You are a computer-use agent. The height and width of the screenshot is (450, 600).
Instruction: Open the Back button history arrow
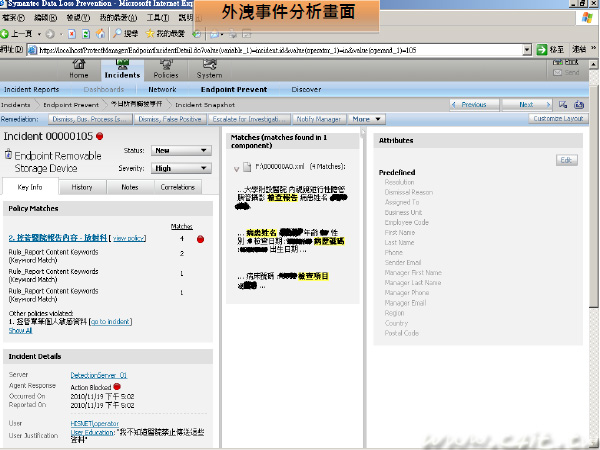coord(39,34)
